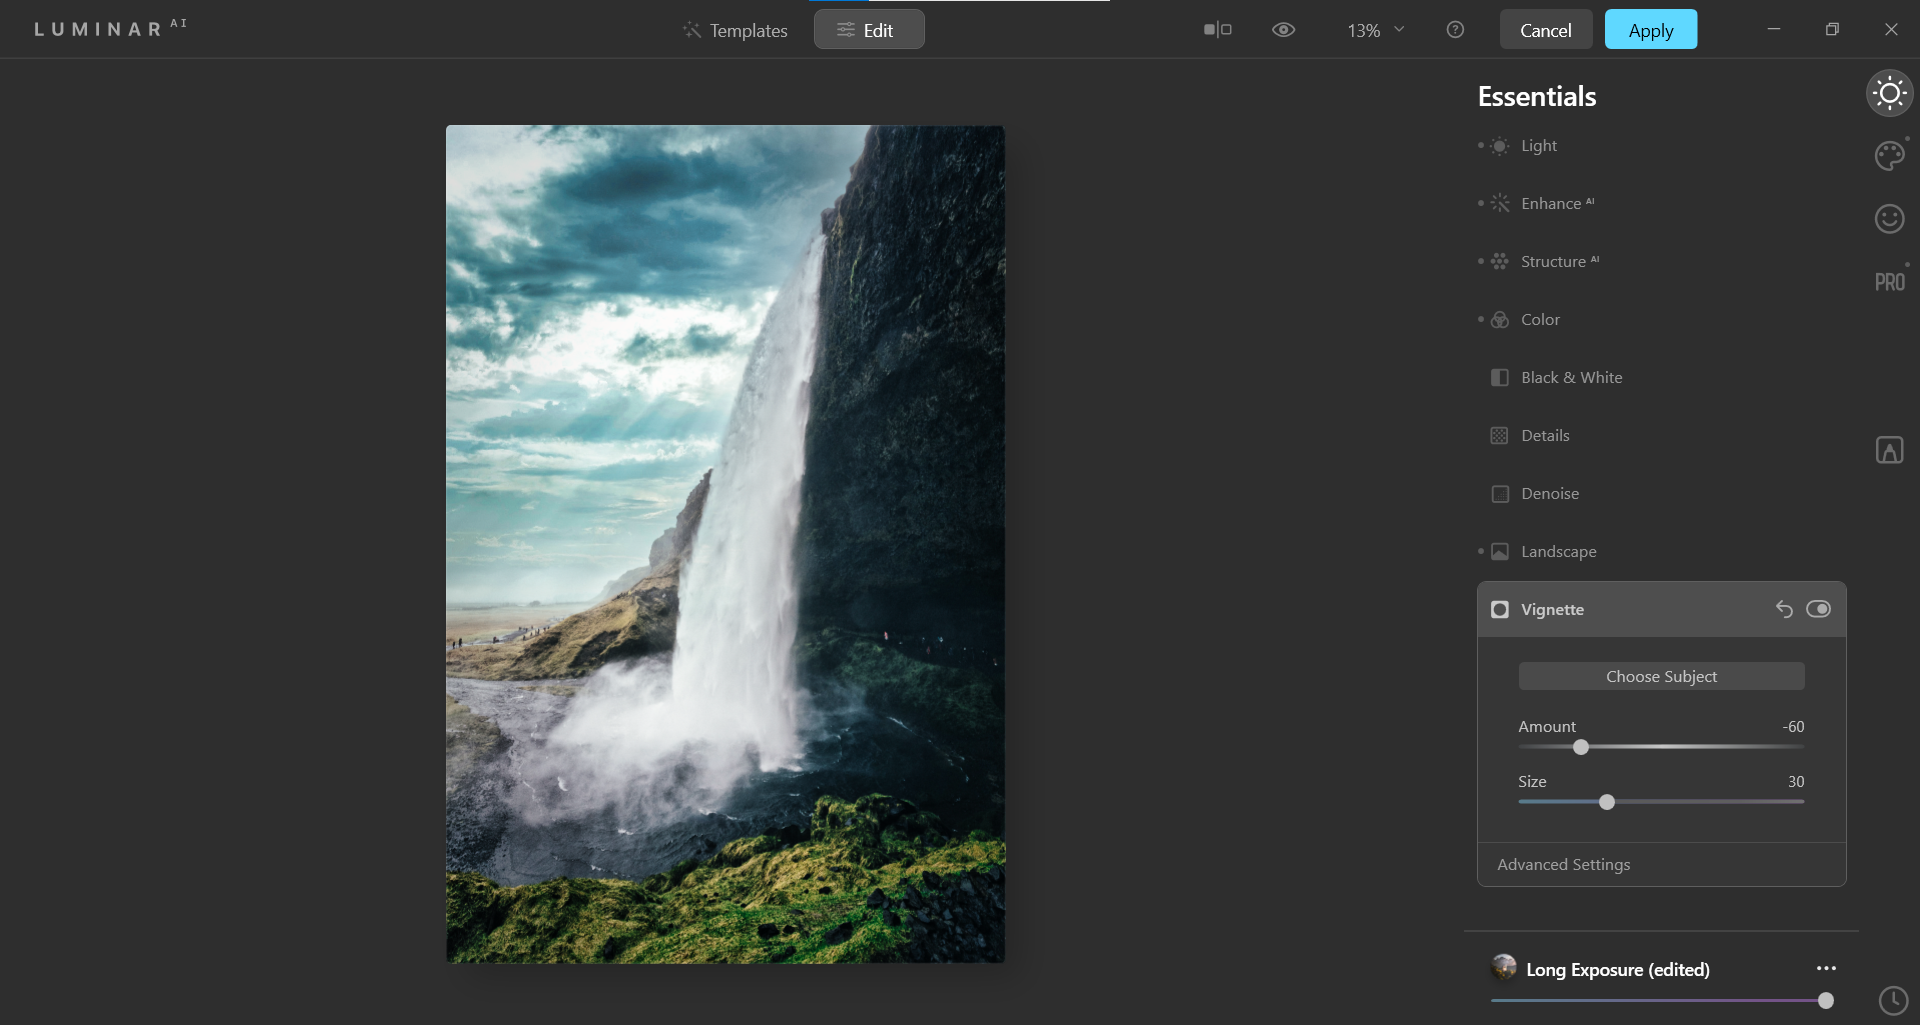Click the Color tool circles icon
1920x1025 pixels.
coord(1500,320)
